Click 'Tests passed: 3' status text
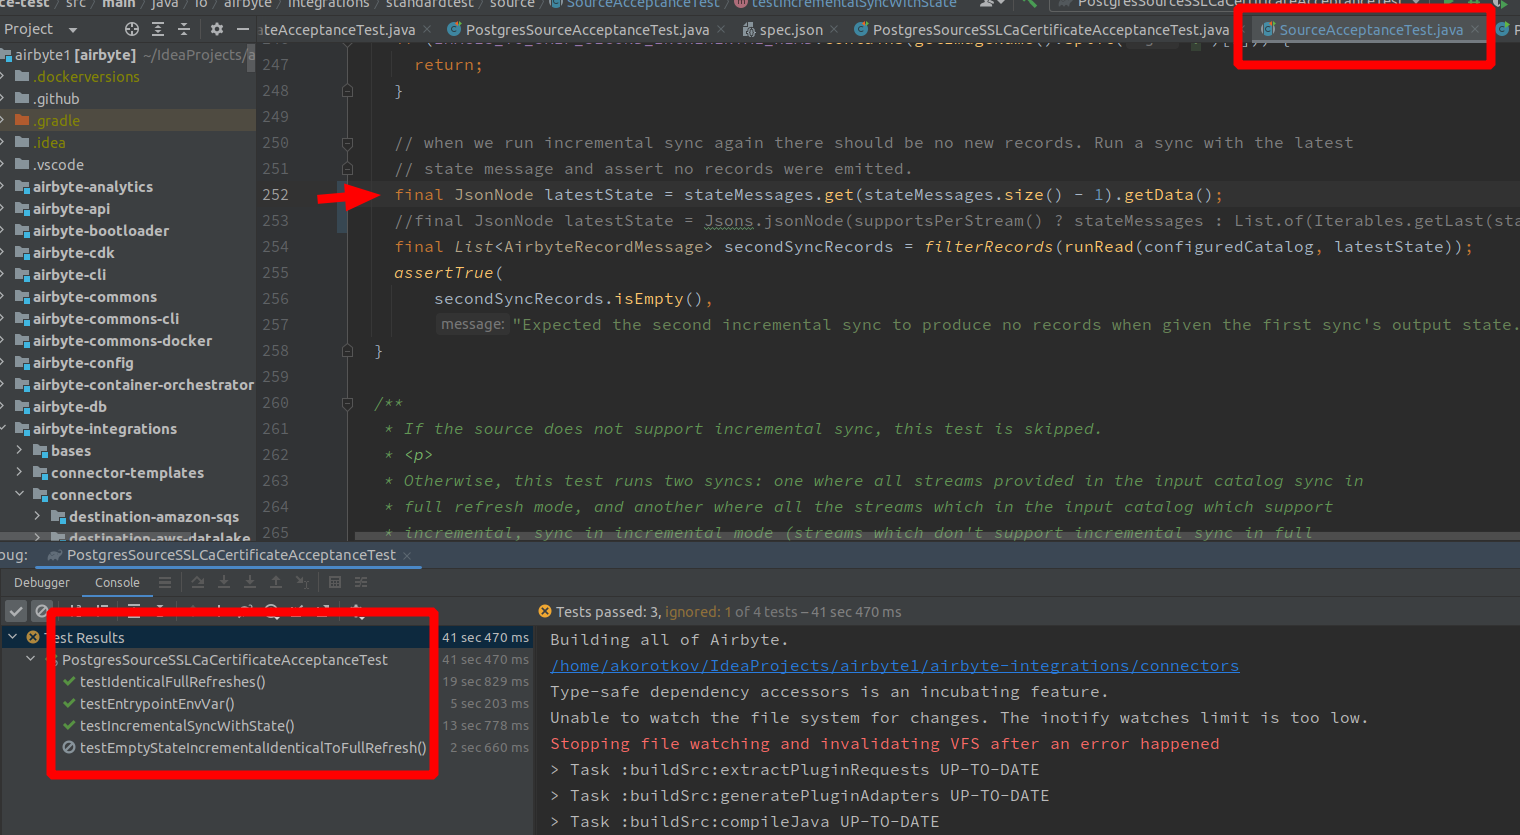This screenshot has height=835, width=1520. click(x=608, y=612)
